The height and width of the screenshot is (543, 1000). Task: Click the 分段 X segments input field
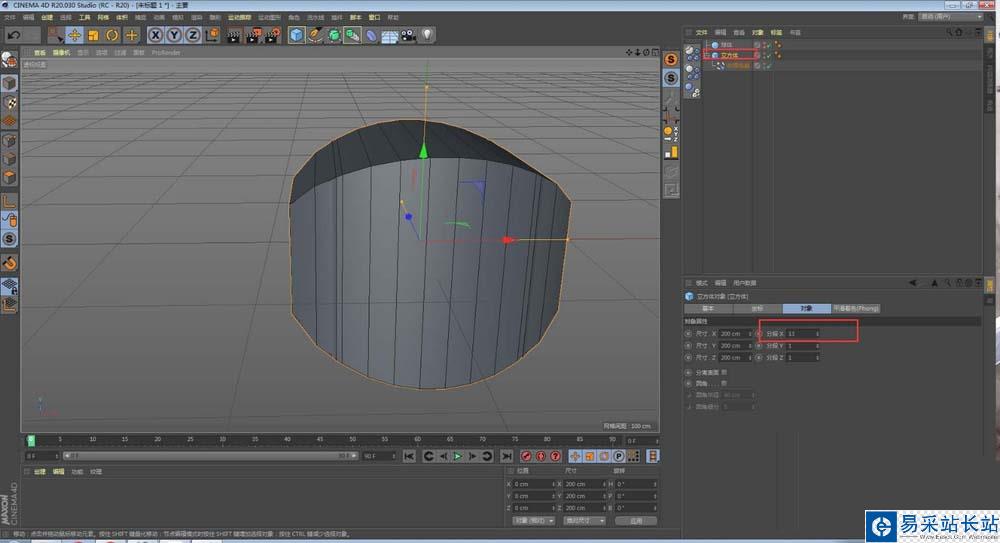[802, 333]
